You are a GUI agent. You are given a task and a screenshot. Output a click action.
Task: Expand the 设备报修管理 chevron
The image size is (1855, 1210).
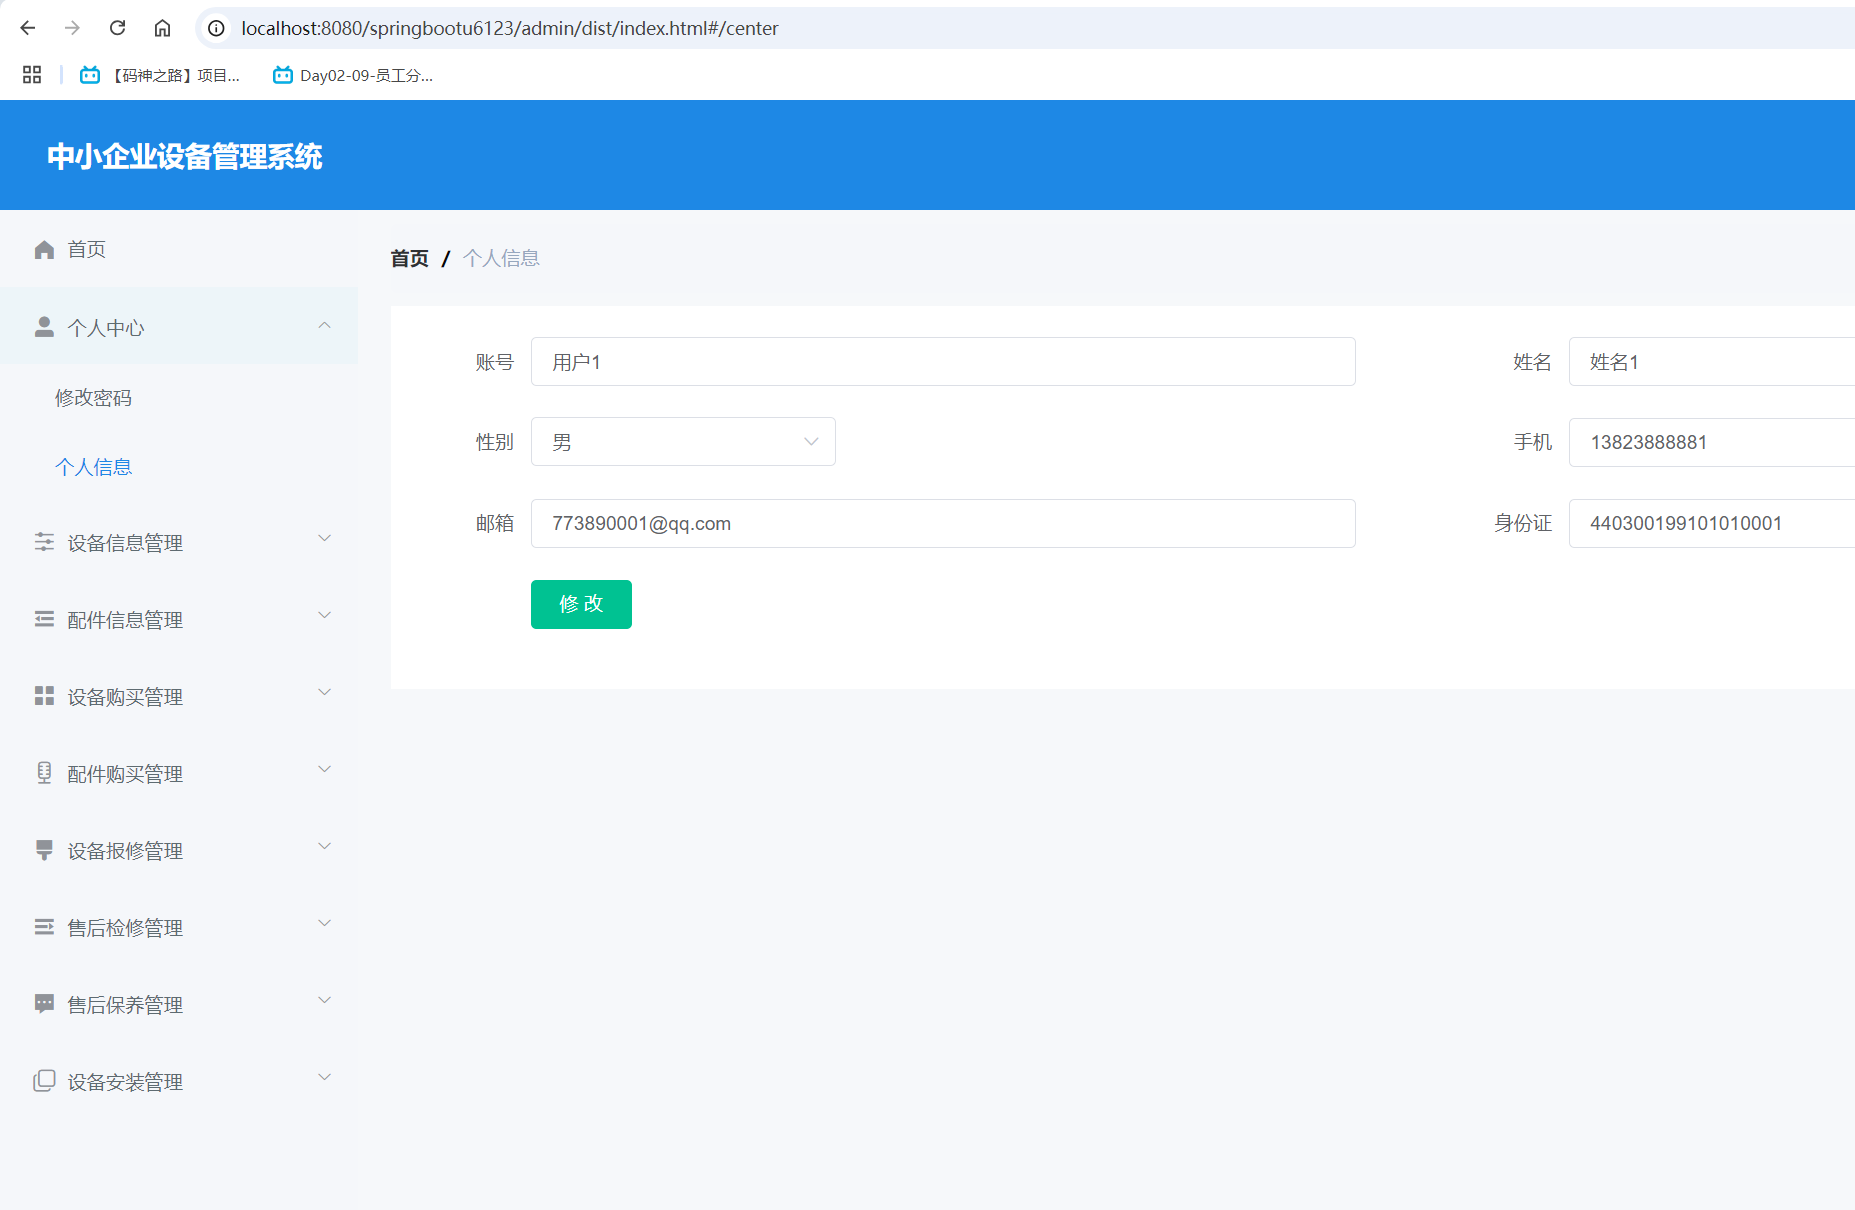point(324,846)
